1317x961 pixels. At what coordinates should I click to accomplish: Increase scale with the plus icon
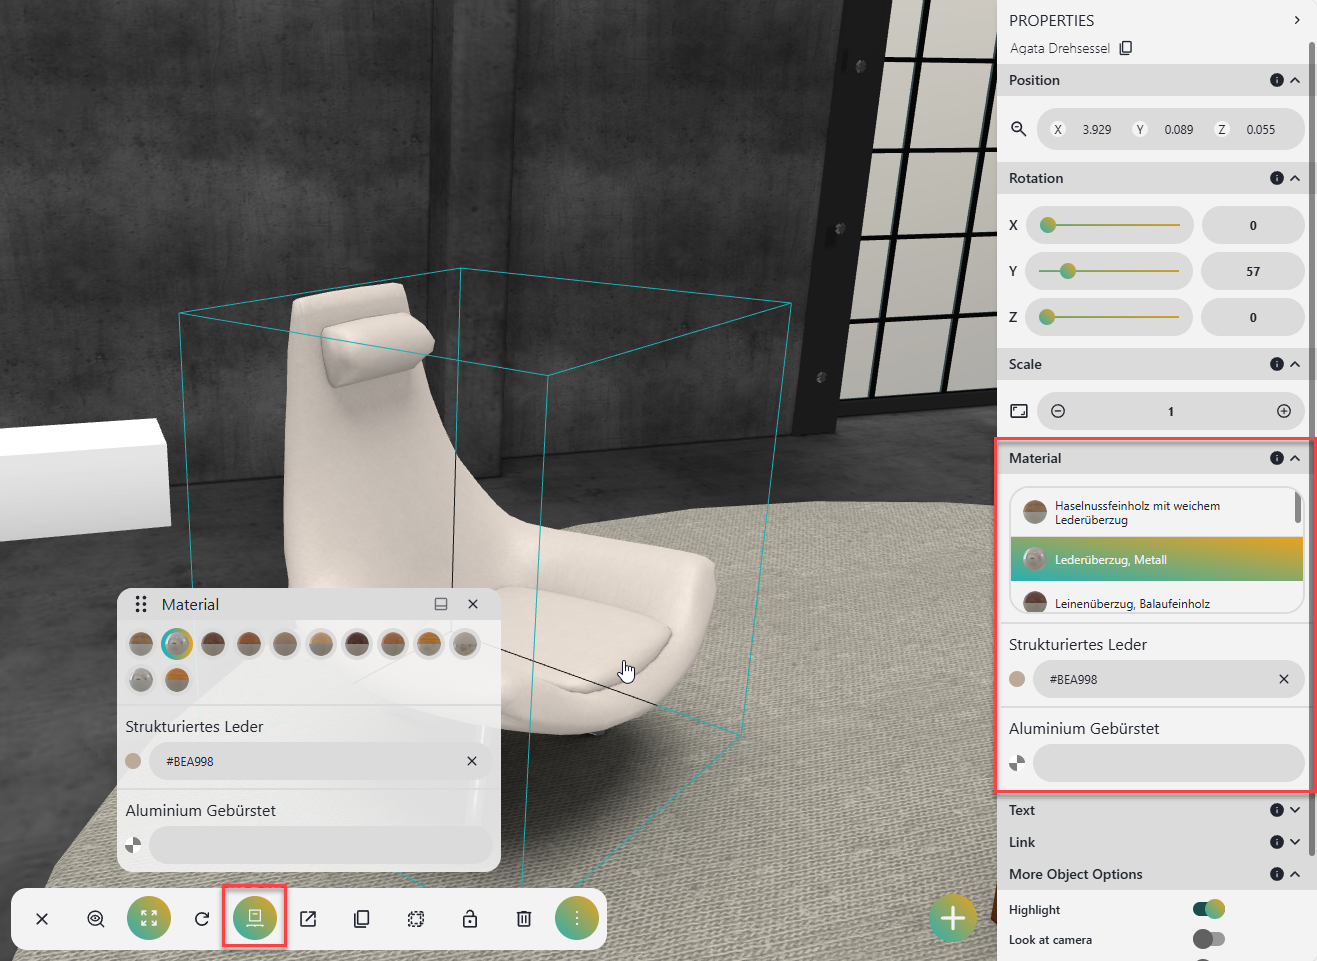click(x=1284, y=411)
